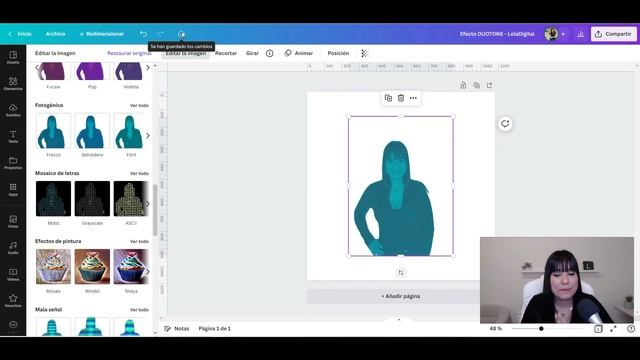Click Ver todo for Mosaico de letras
The height and width of the screenshot is (360, 640).
coord(139,173)
